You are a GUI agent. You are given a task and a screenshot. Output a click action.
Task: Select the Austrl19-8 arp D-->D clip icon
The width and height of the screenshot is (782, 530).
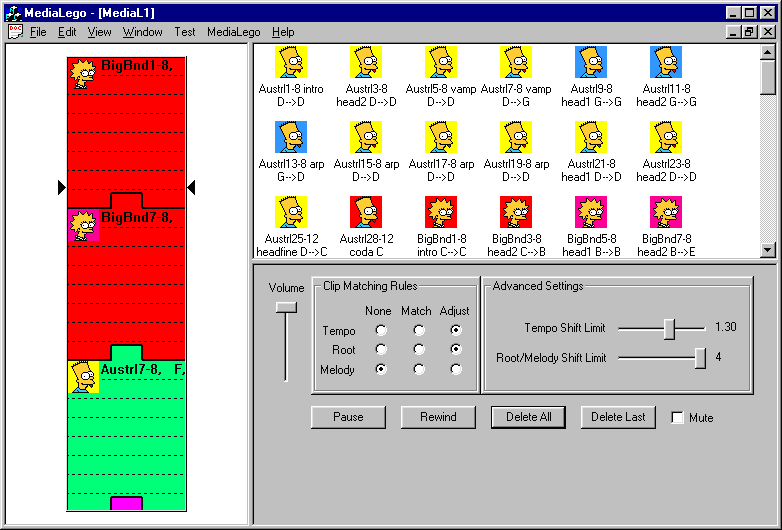point(516,137)
